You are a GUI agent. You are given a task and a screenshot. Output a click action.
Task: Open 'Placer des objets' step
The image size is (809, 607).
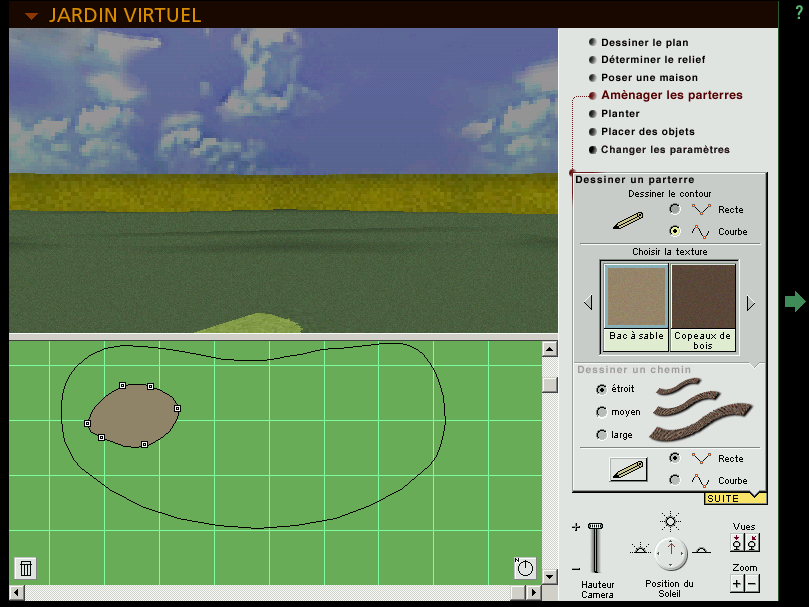point(647,132)
